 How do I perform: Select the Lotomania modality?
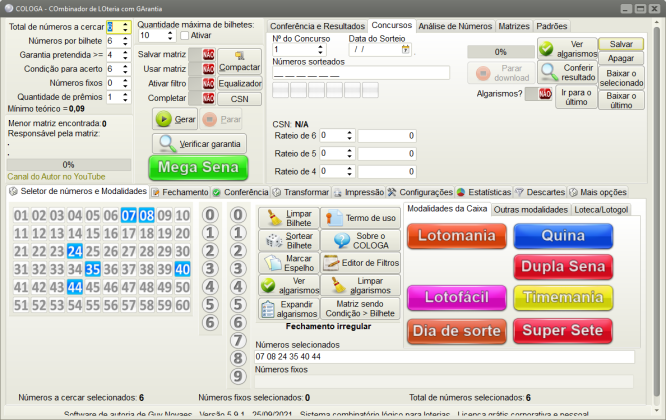pos(457,236)
